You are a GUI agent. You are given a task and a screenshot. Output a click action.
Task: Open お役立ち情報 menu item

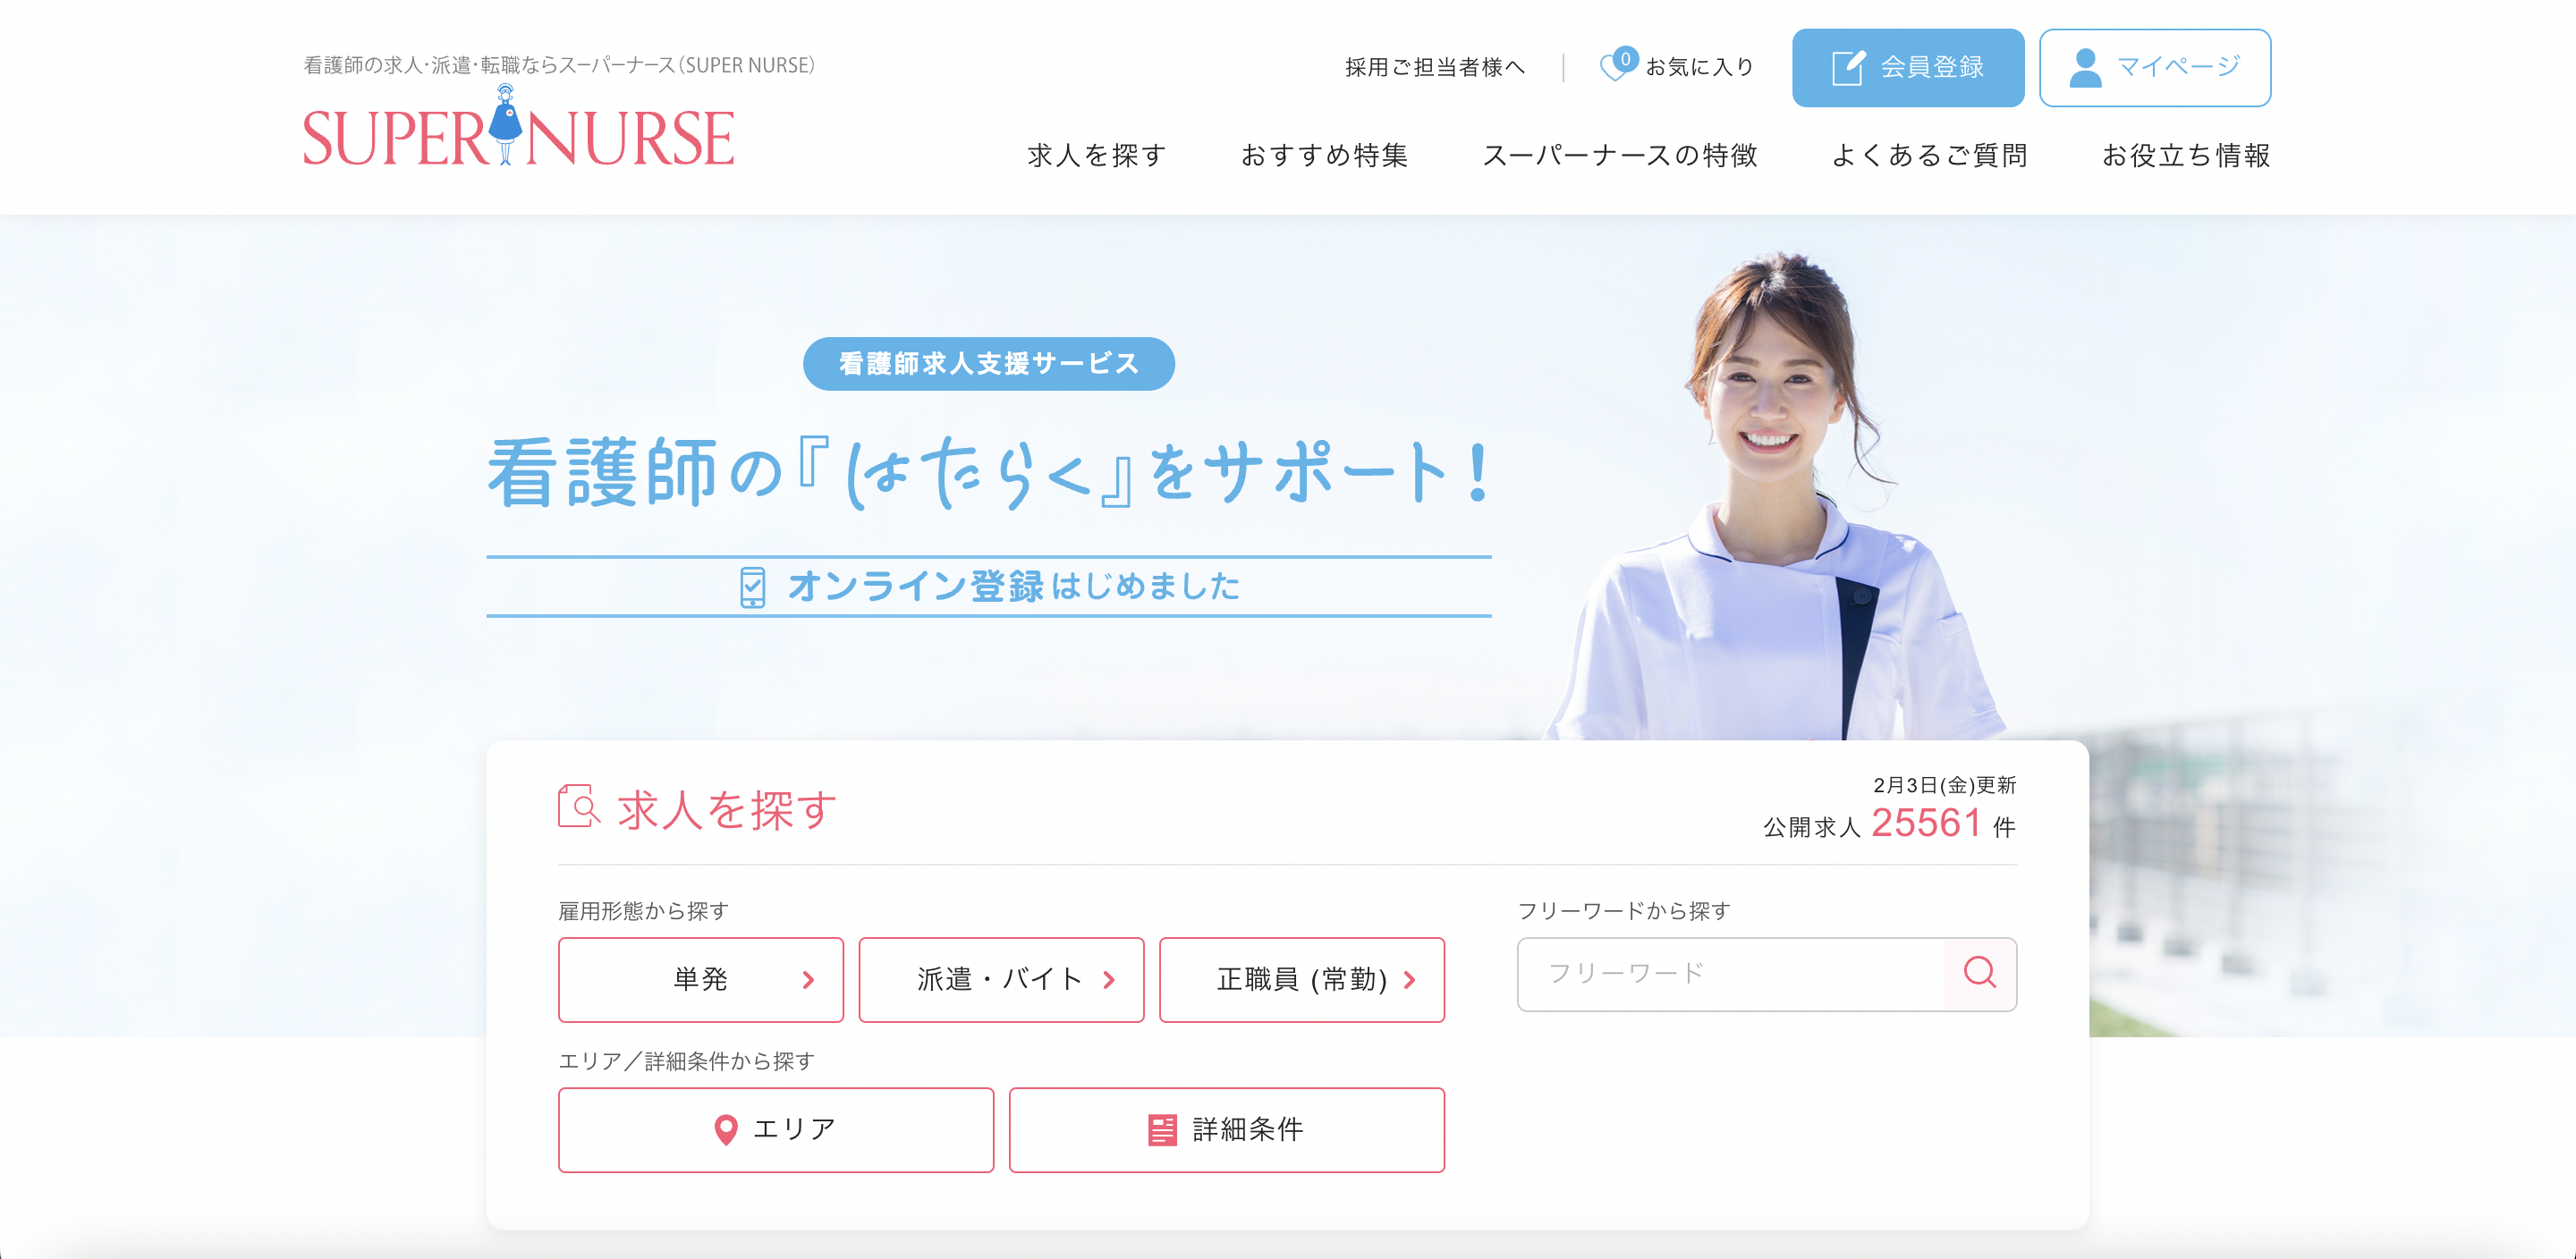pos(2185,155)
